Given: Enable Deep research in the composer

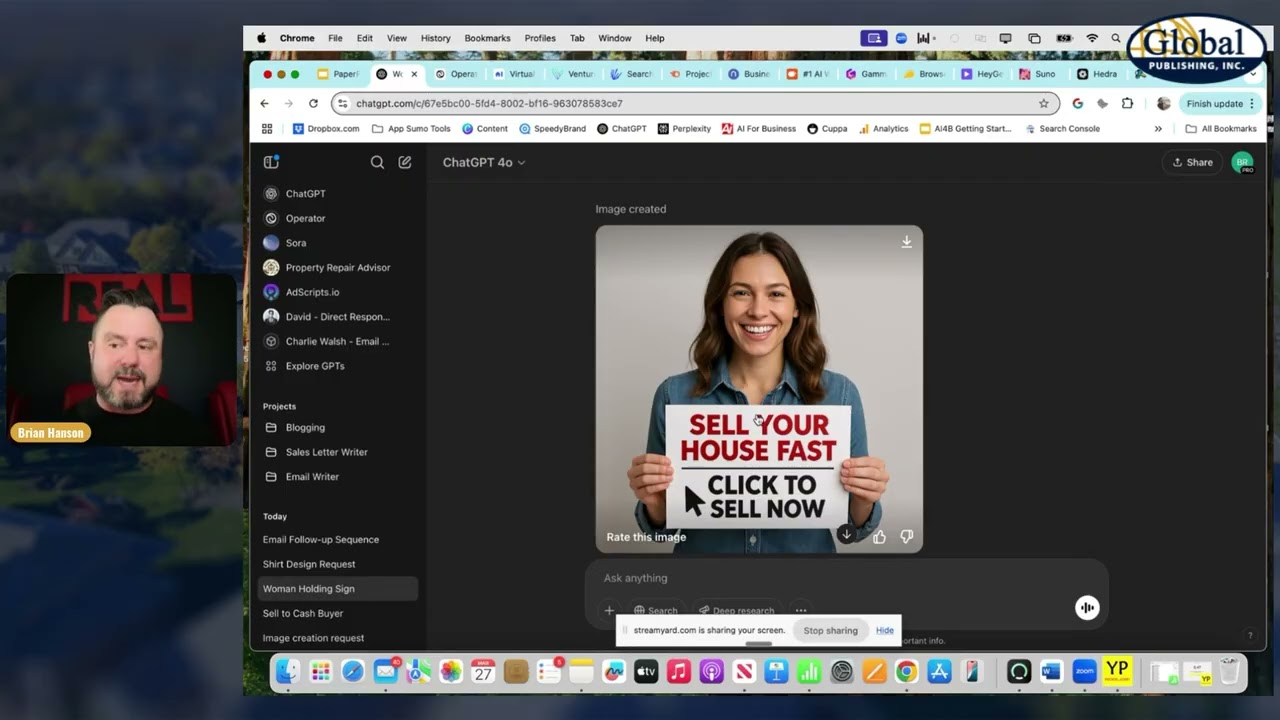Looking at the screenshot, I should point(737,610).
